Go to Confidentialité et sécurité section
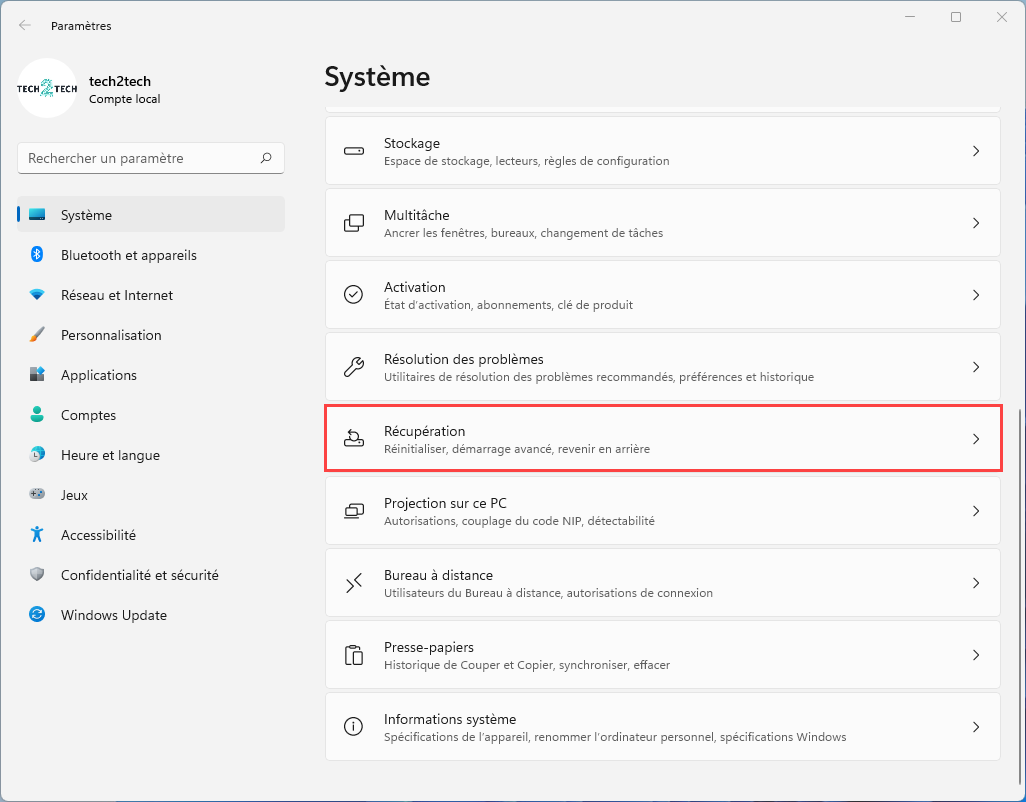This screenshot has height=802, width=1026. [x=139, y=575]
